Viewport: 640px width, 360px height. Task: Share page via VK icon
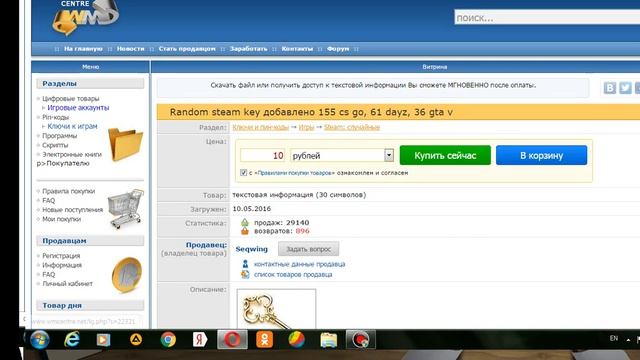point(610,88)
